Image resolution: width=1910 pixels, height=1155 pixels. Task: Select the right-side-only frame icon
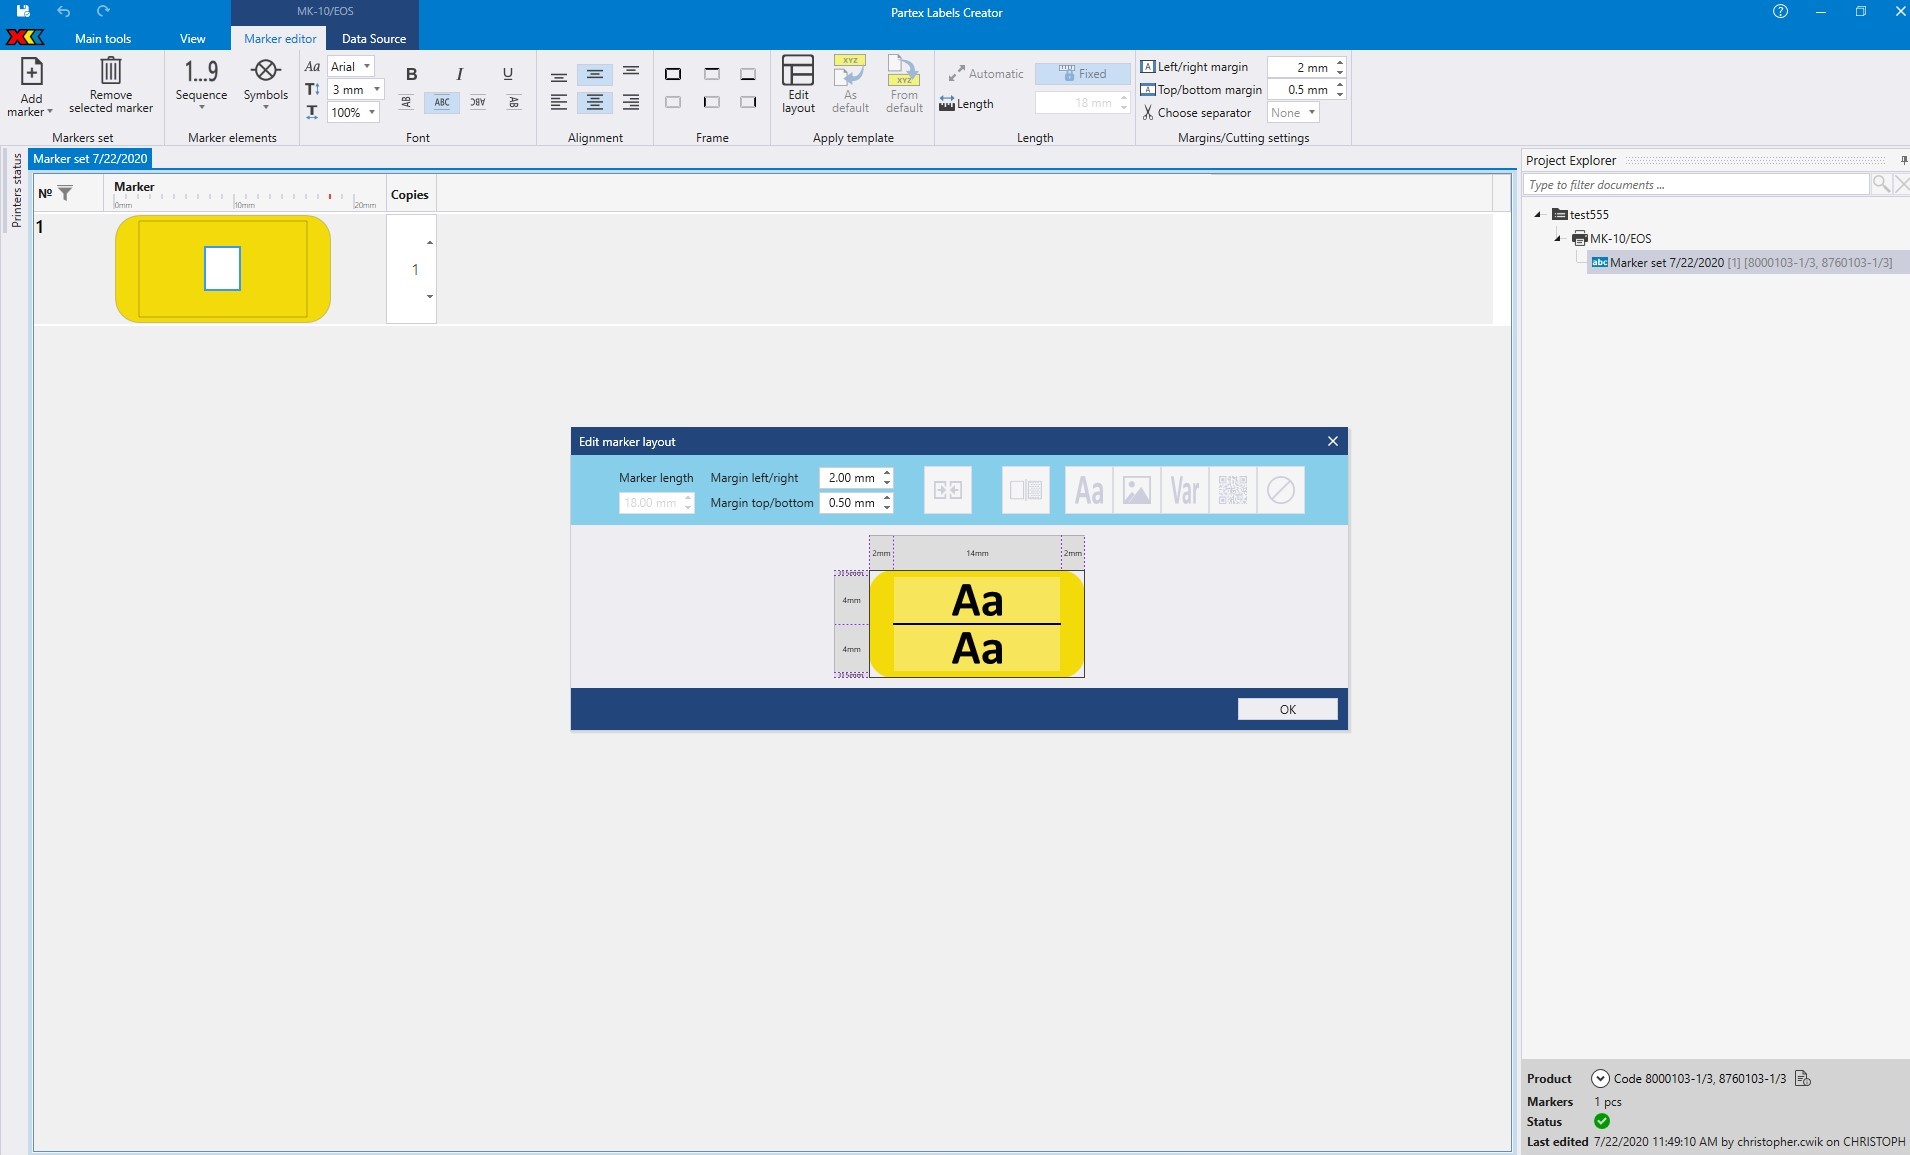[x=748, y=102]
